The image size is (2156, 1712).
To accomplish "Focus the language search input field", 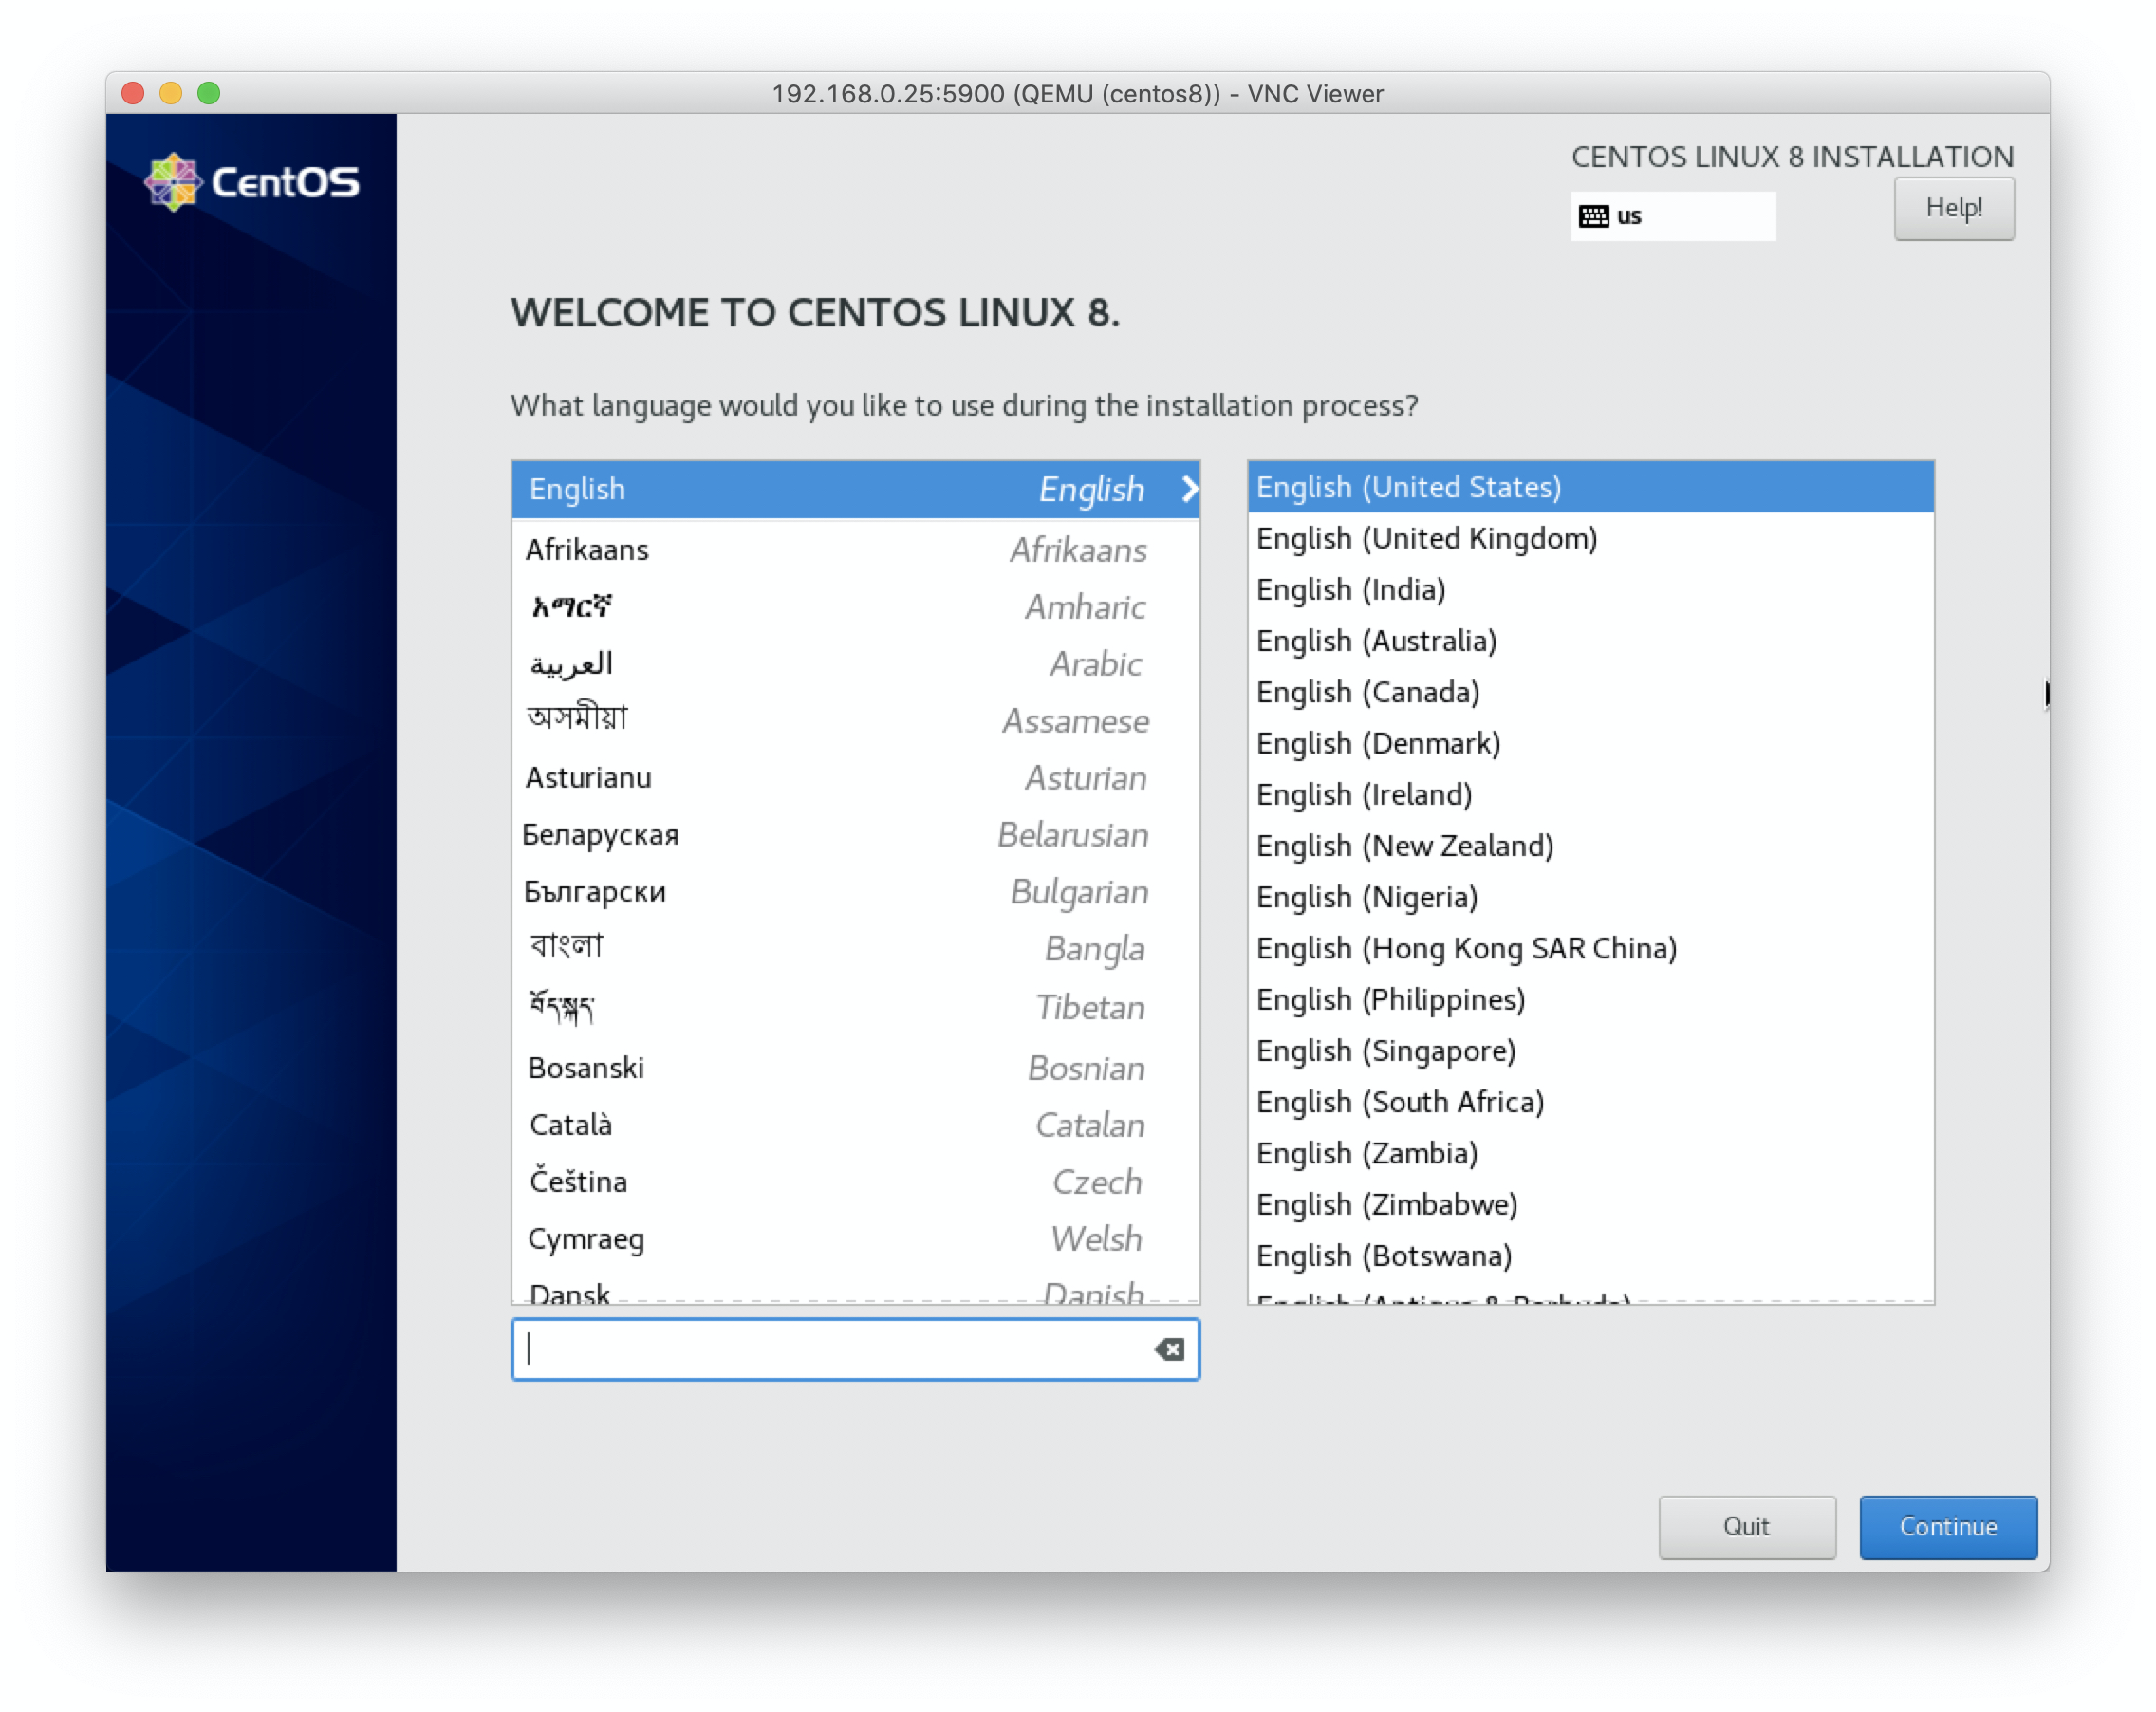I will (x=830, y=1349).
